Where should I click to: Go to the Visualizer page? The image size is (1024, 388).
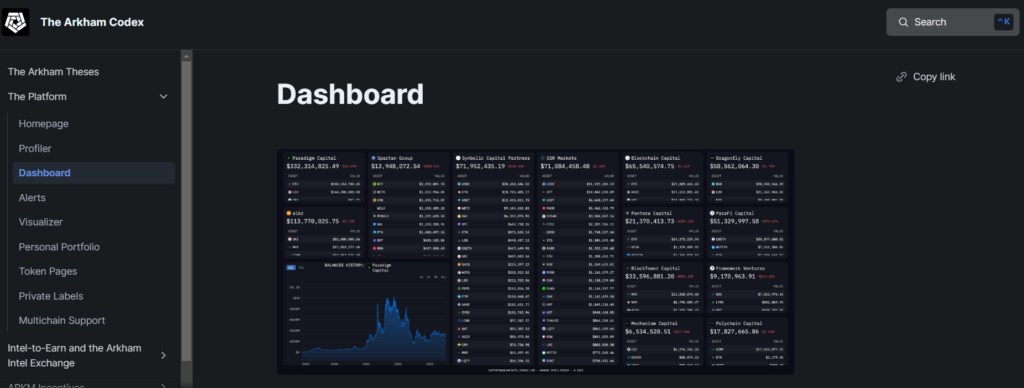(x=40, y=222)
